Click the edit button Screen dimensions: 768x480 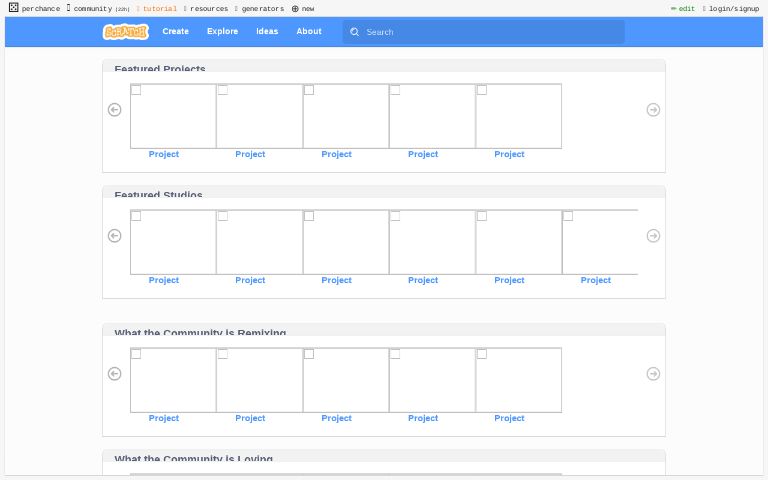coord(686,9)
